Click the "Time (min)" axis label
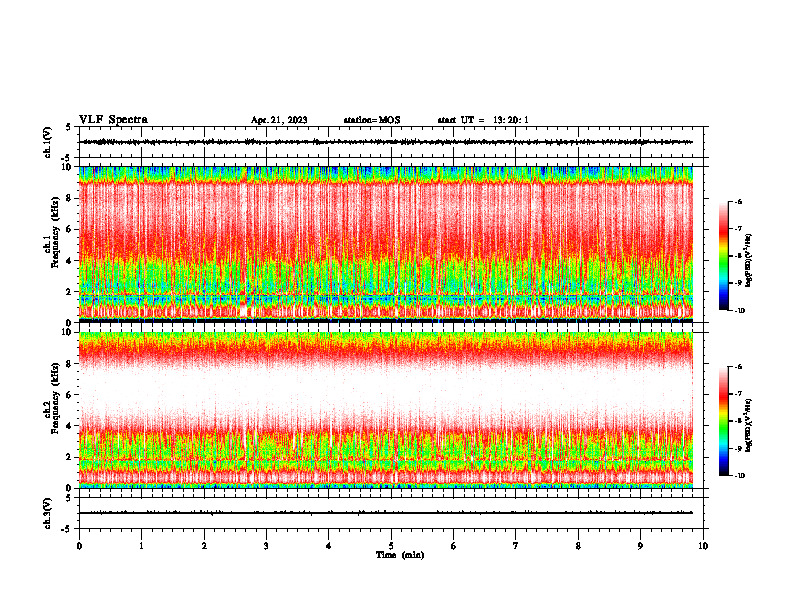The width and height of the screenshot is (792, 612). tap(400, 555)
